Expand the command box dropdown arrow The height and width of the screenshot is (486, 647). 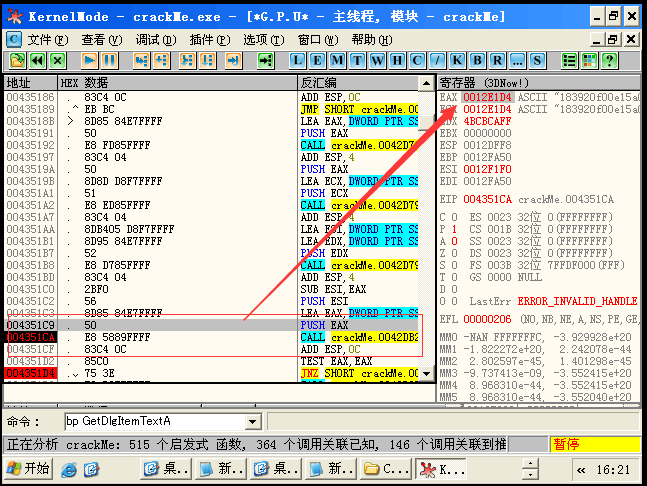coord(252,422)
